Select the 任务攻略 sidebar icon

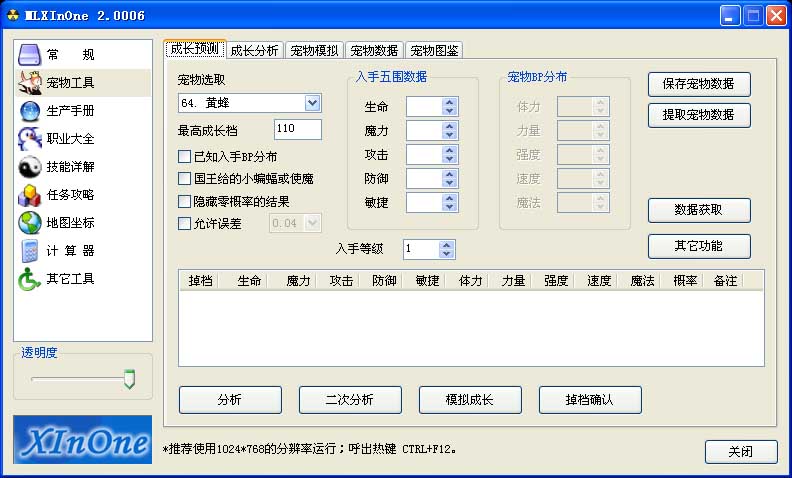[x=30, y=194]
